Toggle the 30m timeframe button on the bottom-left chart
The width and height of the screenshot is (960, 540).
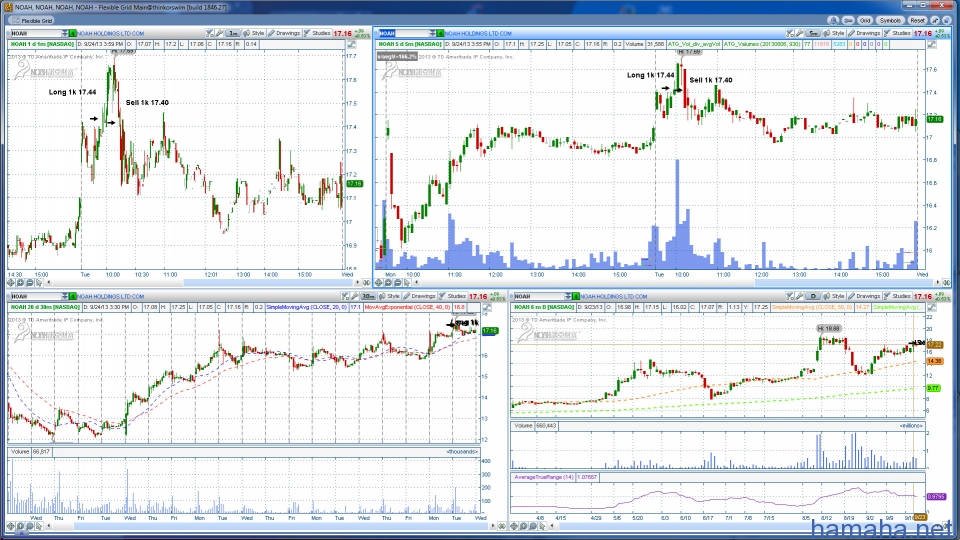[369, 296]
